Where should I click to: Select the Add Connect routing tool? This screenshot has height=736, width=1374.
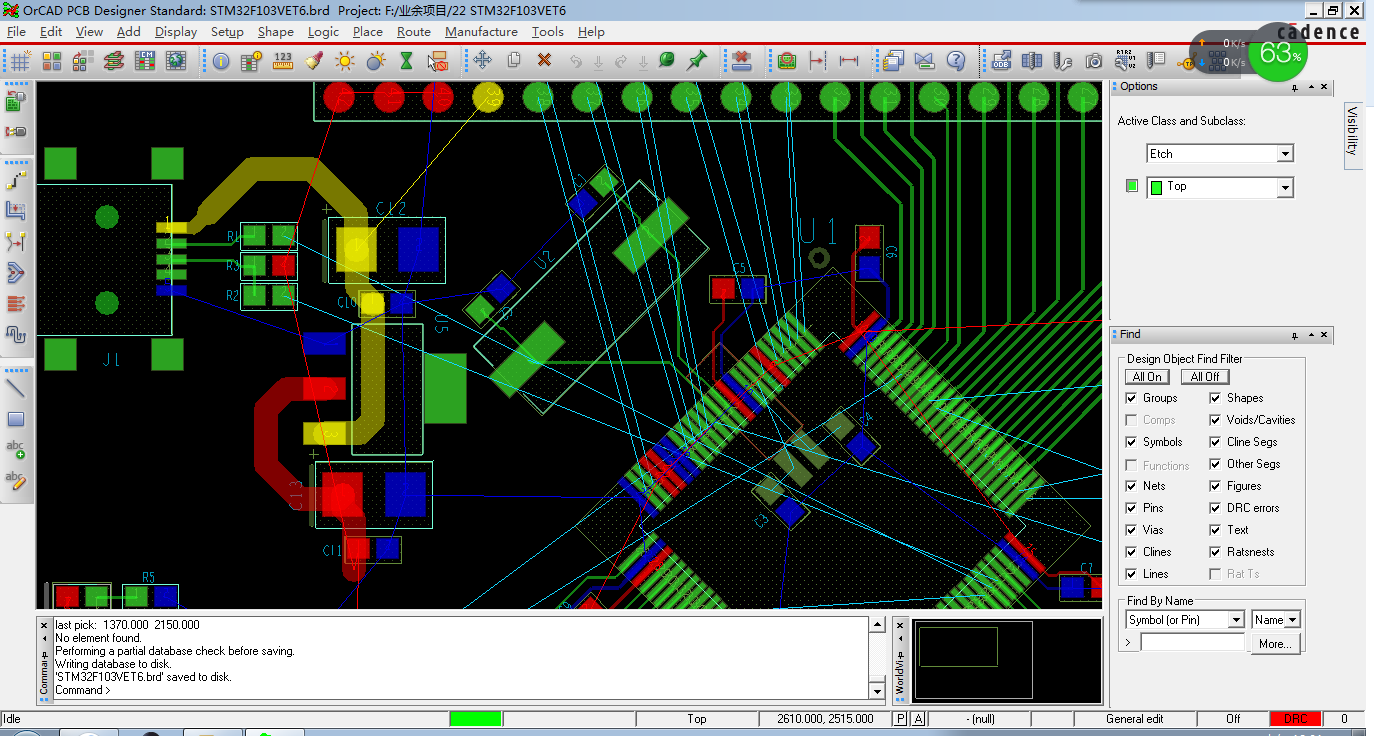[x=16, y=180]
